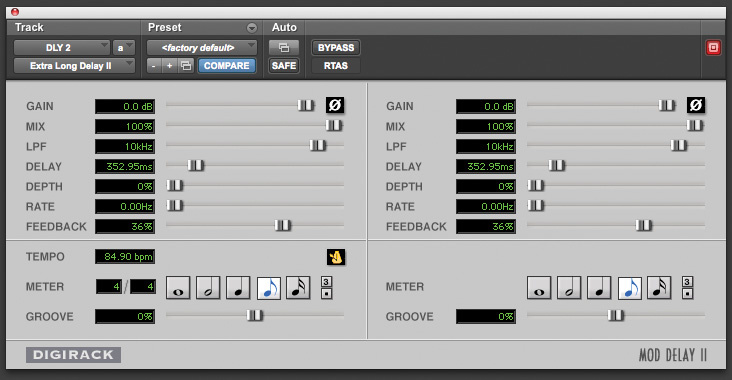732x380 pixels.
Task: Toggle dotted modifier in left meter
Action: click(326, 294)
